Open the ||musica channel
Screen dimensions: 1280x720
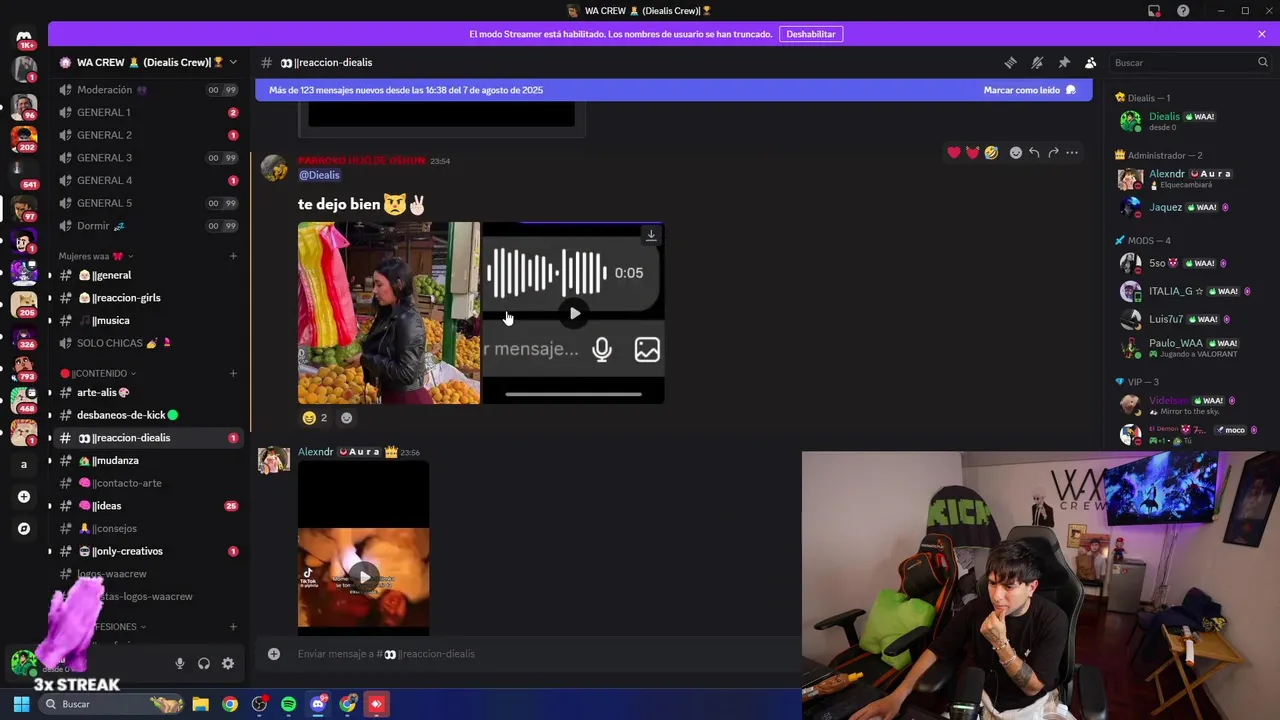tap(149, 321)
